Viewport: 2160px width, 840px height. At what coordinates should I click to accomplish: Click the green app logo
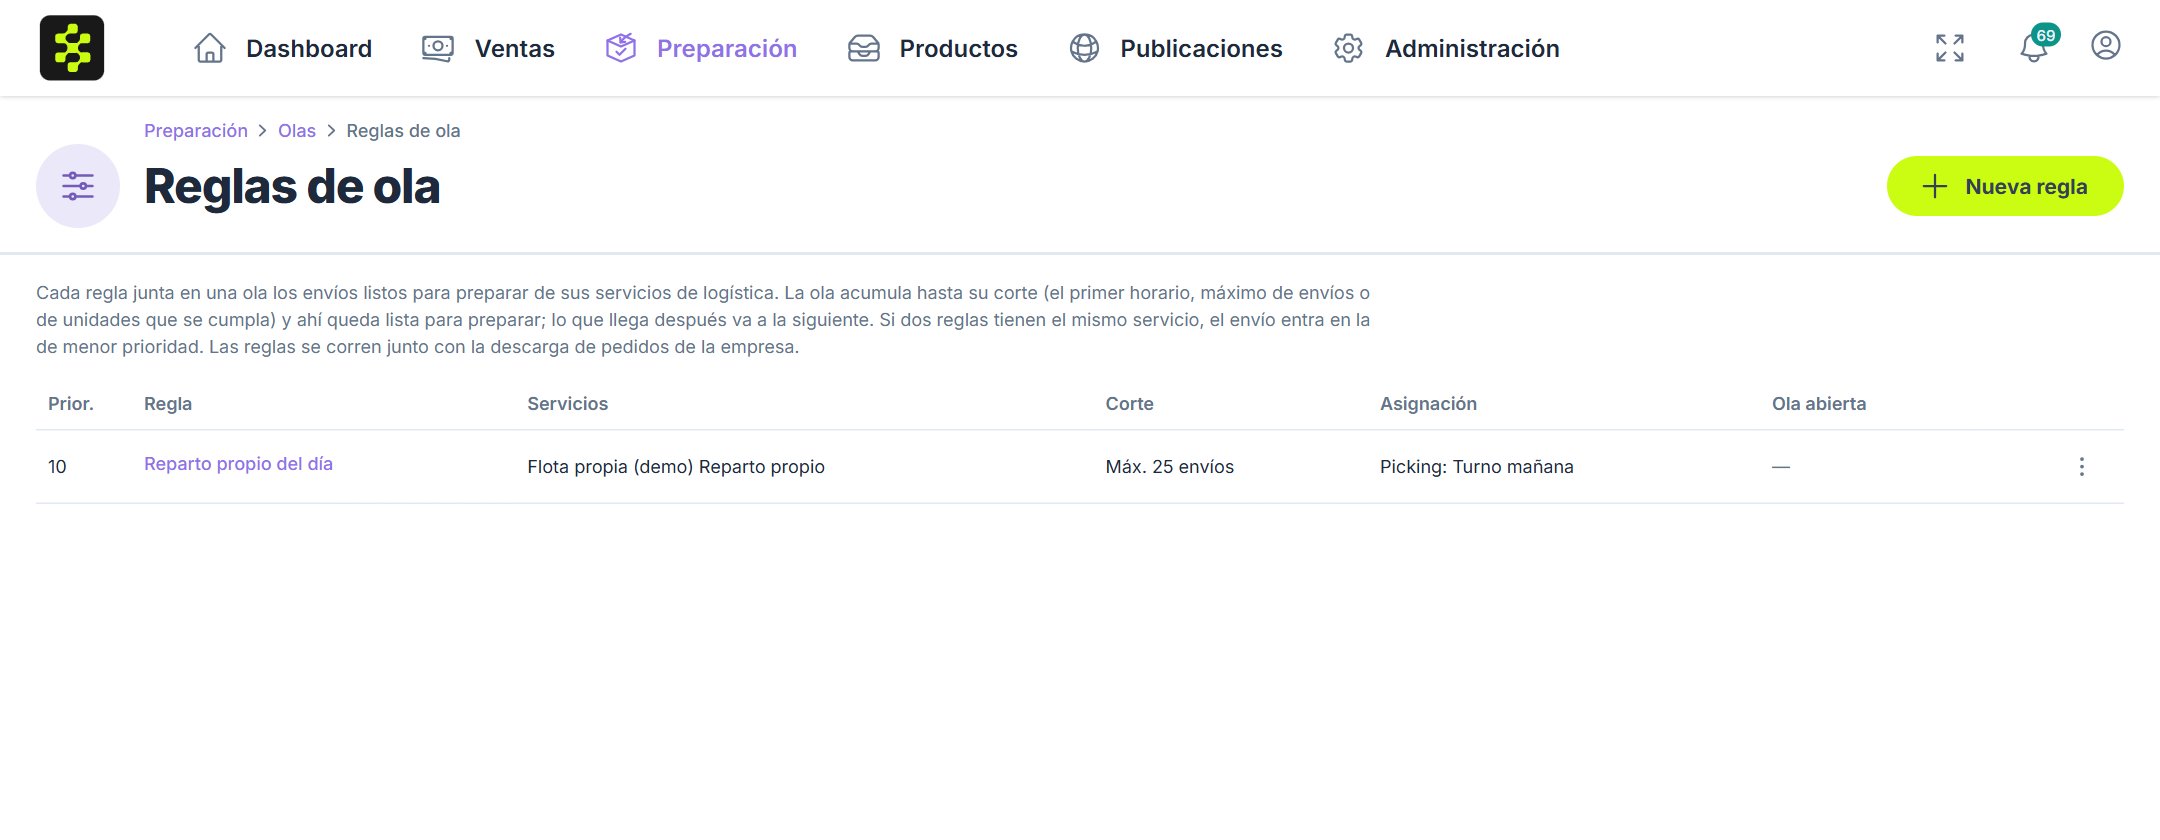(x=72, y=48)
